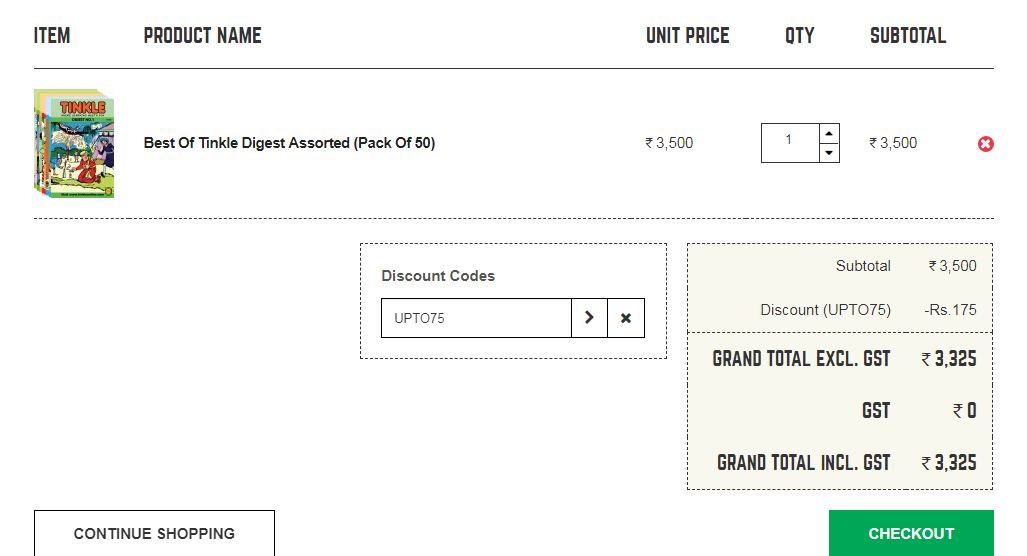
Task: Increase quantity with the up arrow
Action: pos(829,133)
